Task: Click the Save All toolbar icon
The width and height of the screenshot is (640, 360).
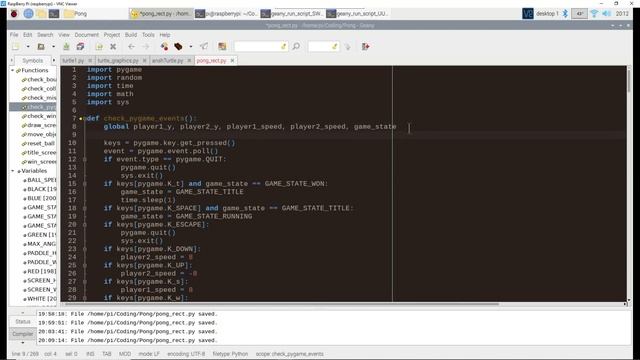Action: pyautogui.click(x=80, y=47)
